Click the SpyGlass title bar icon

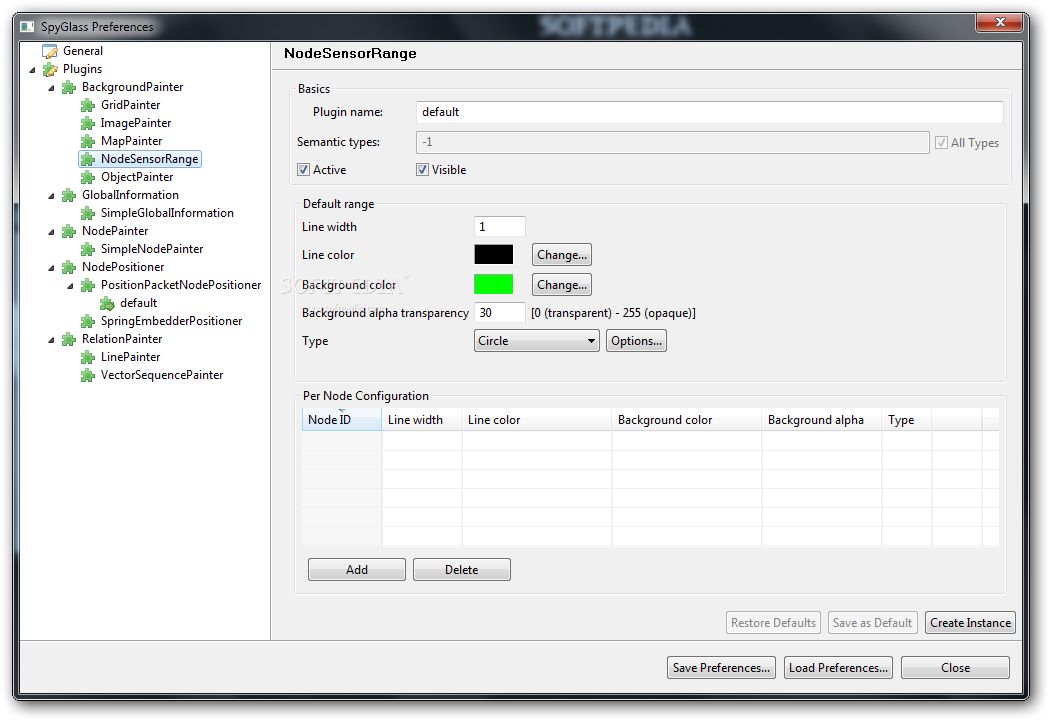coord(27,27)
